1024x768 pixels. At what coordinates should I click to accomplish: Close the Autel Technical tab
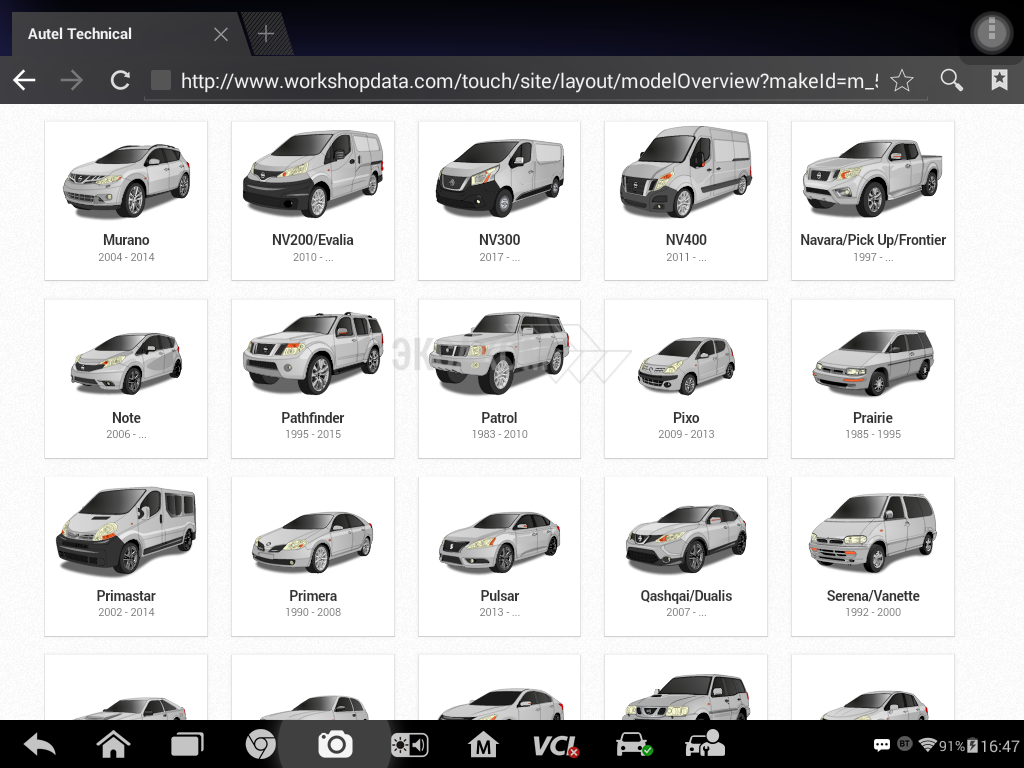pyautogui.click(x=221, y=34)
